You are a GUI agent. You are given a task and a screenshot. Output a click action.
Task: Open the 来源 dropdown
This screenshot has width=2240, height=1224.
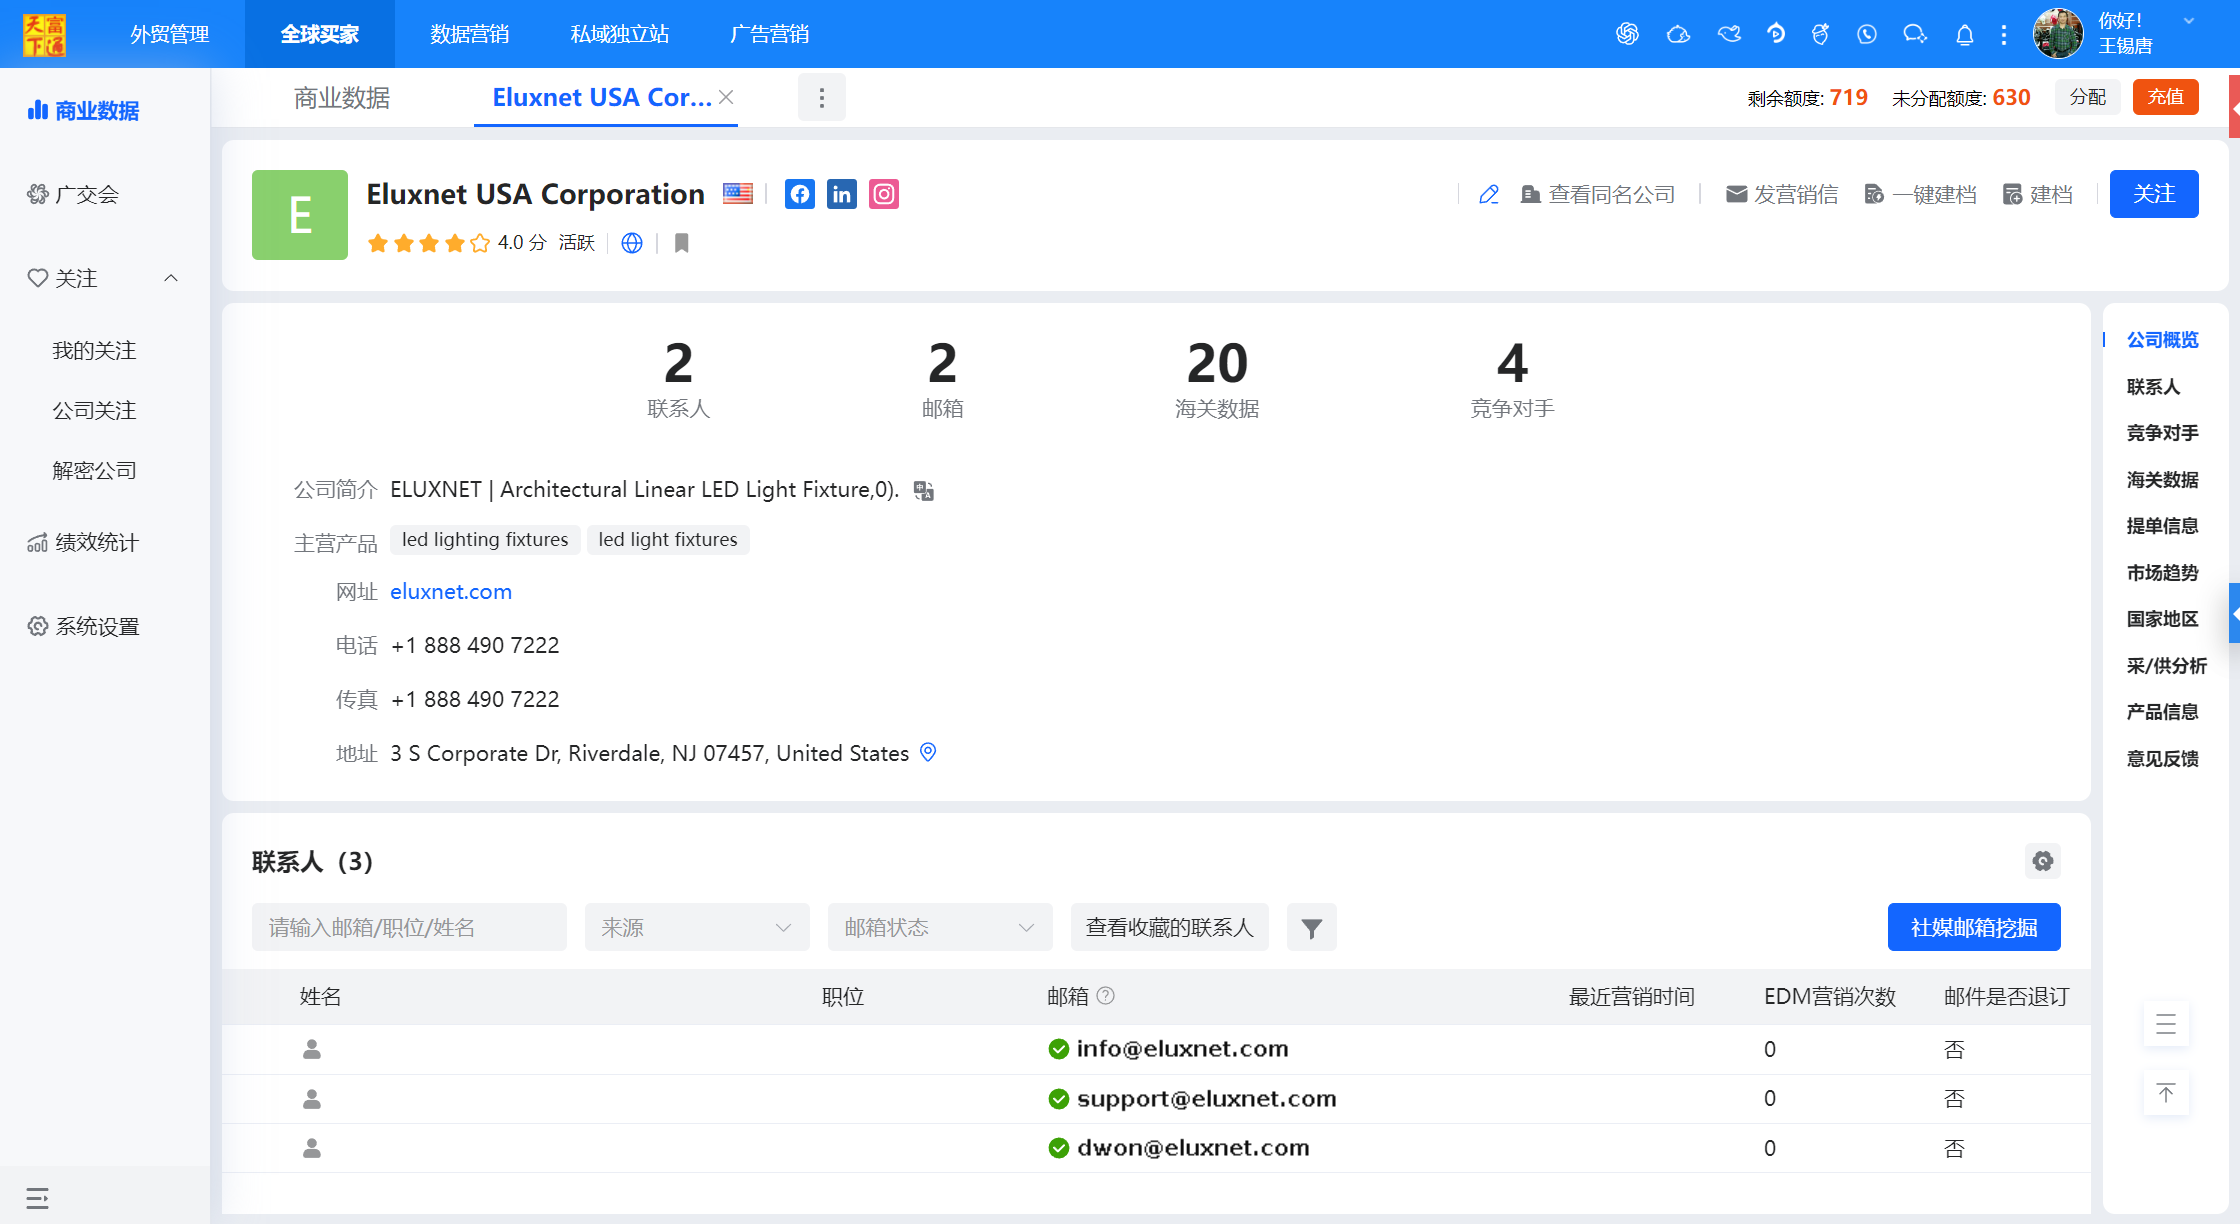(698, 927)
